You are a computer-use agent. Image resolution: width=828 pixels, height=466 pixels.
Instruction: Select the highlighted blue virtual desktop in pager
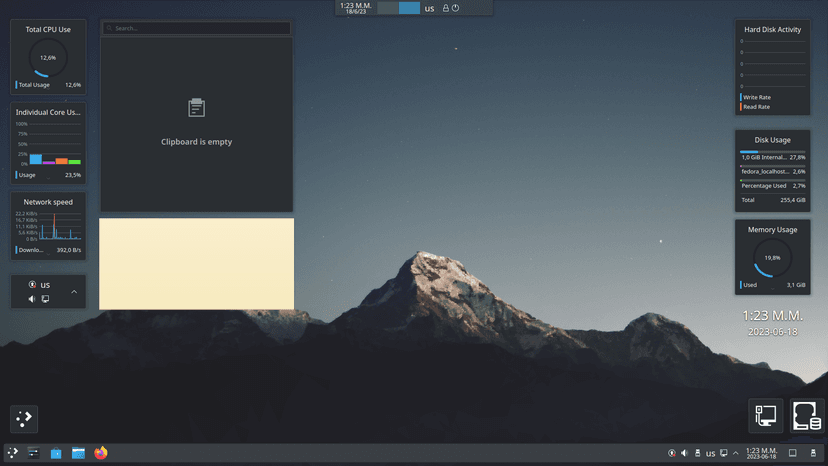[409, 8]
